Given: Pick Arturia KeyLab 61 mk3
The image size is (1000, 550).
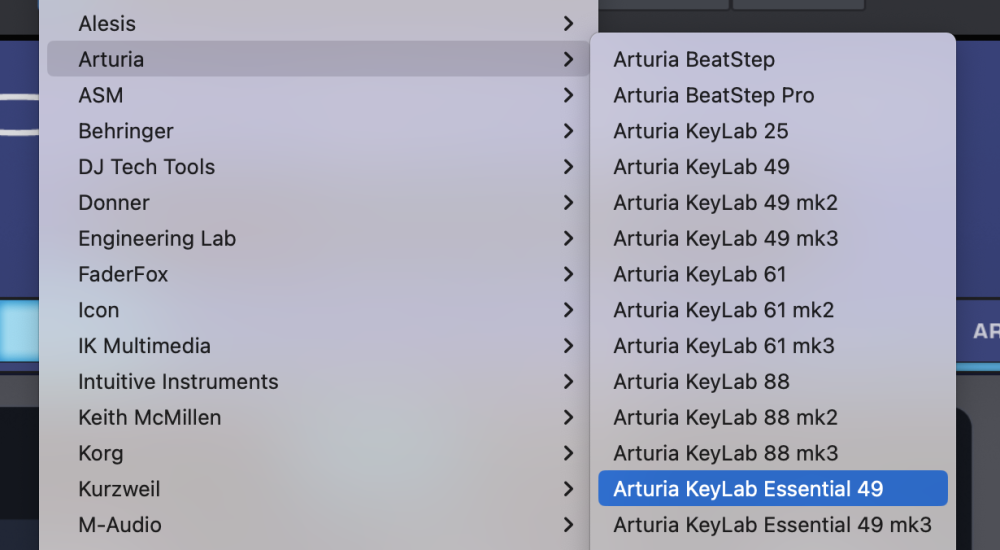Looking at the screenshot, I should [x=724, y=346].
